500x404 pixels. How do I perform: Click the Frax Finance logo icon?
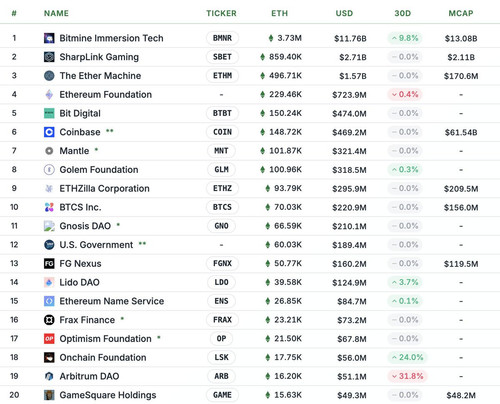49,320
